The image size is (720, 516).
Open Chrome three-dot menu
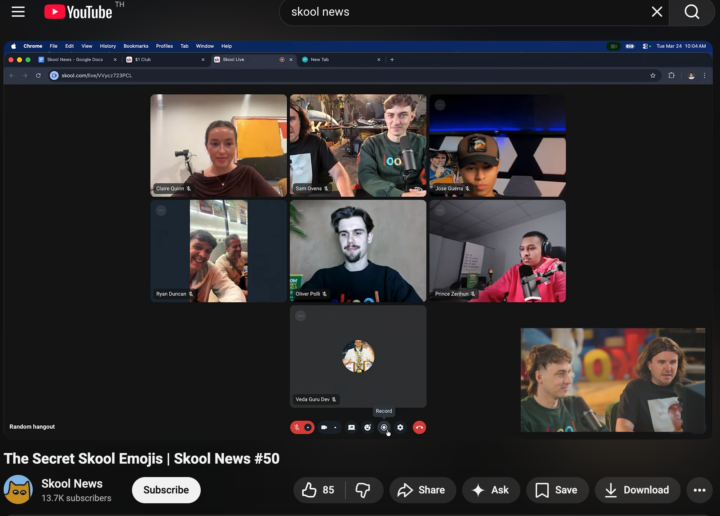[704, 76]
